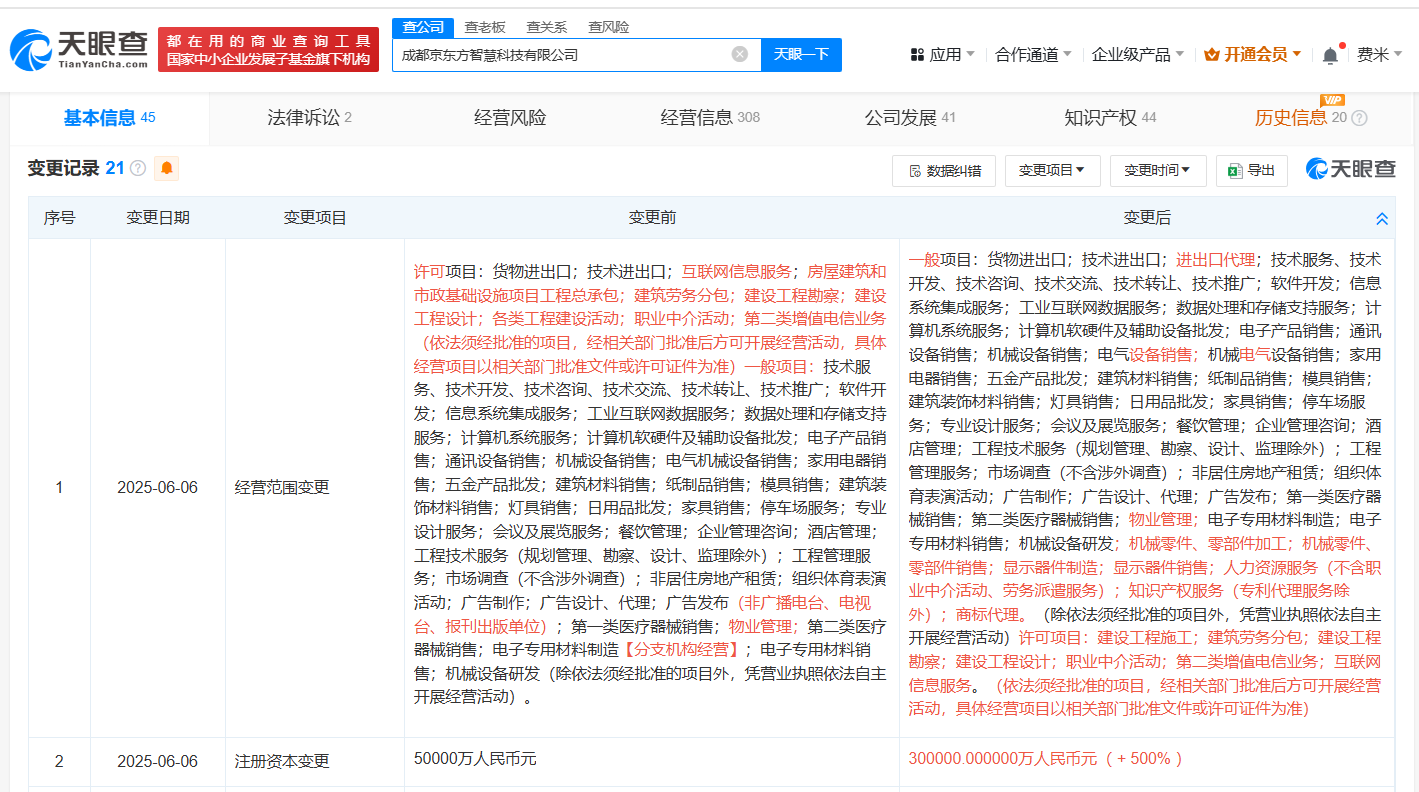Select the 查老板 search tab
The height and width of the screenshot is (792, 1419).
pyautogui.click(x=484, y=27)
